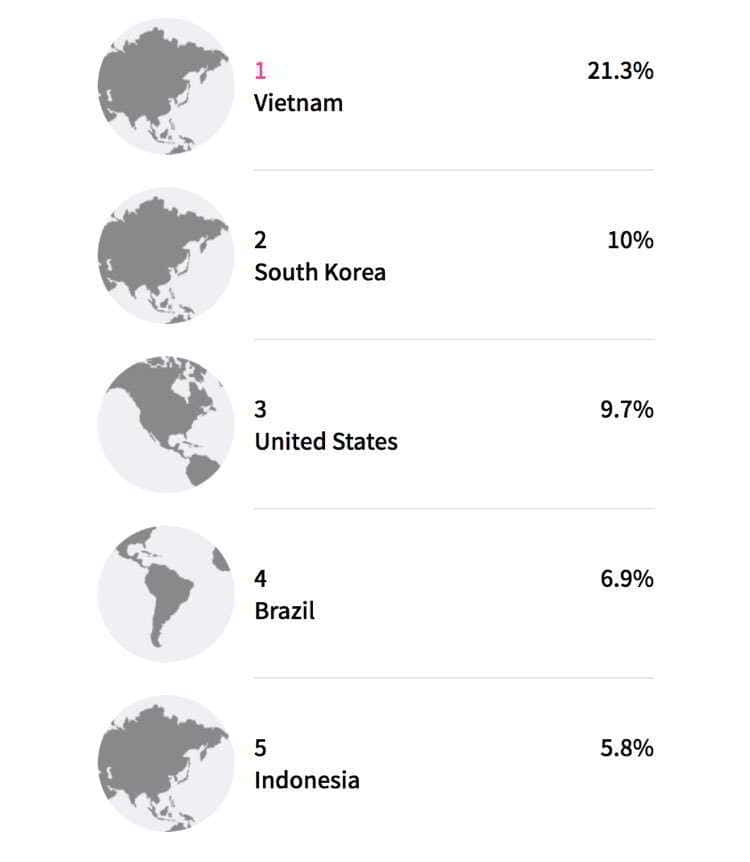Image resolution: width=750 pixels, height=862 pixels.
Task: Open the United States country label
Action: [x=325, y=441]
